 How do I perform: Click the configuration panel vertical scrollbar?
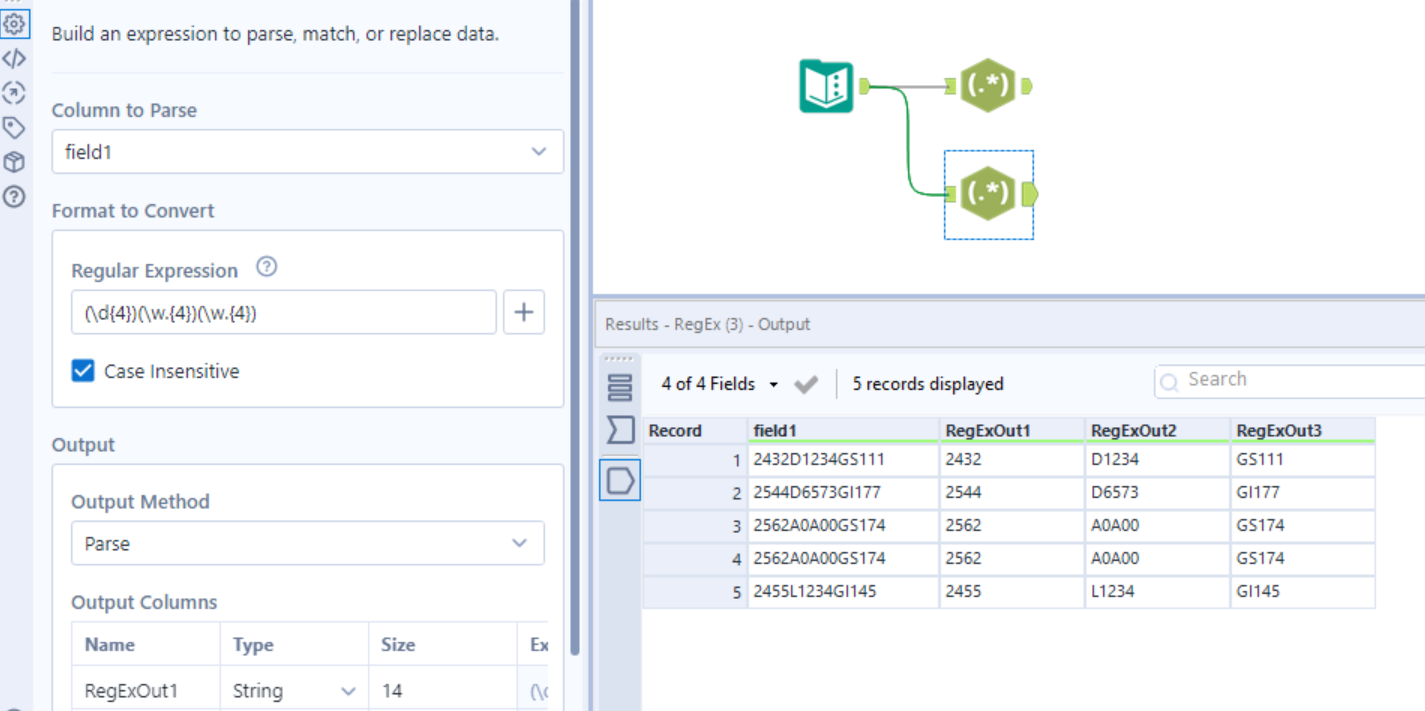click(574, 300)
